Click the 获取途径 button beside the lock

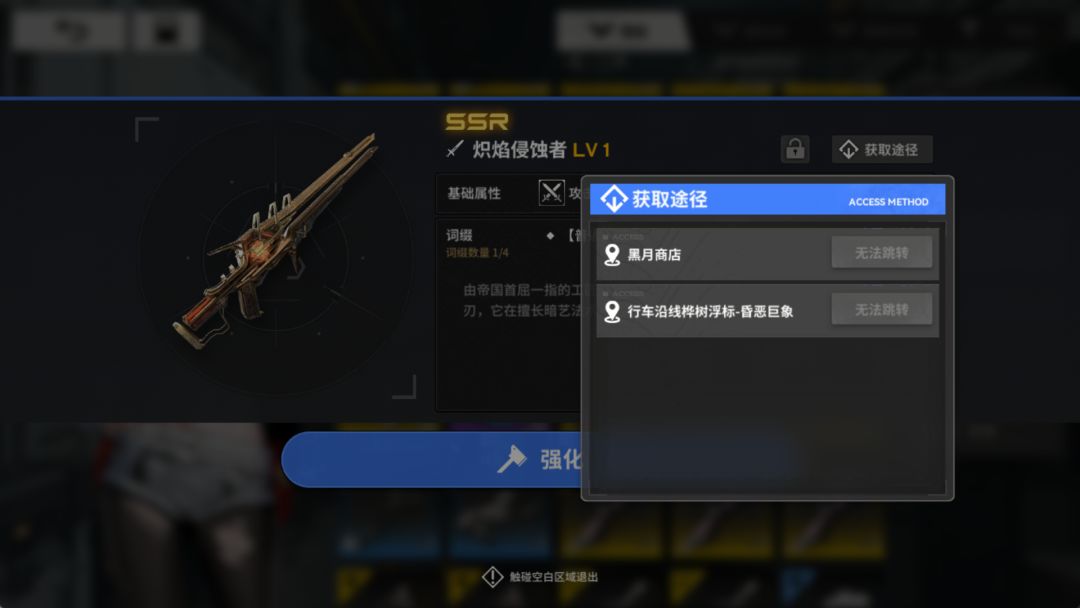(x=882, y=149)
